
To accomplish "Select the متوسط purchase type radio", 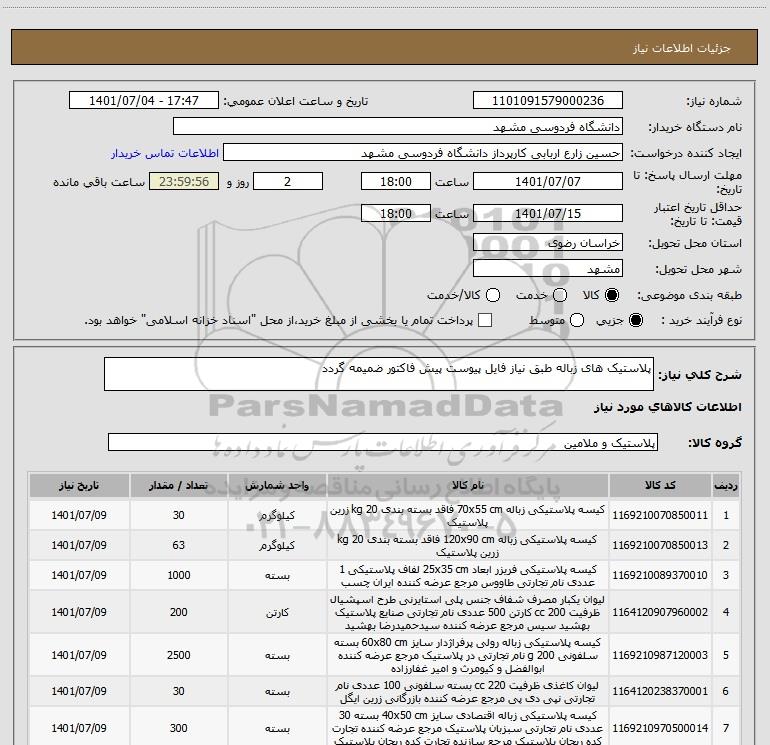I will tap(577, 321).
